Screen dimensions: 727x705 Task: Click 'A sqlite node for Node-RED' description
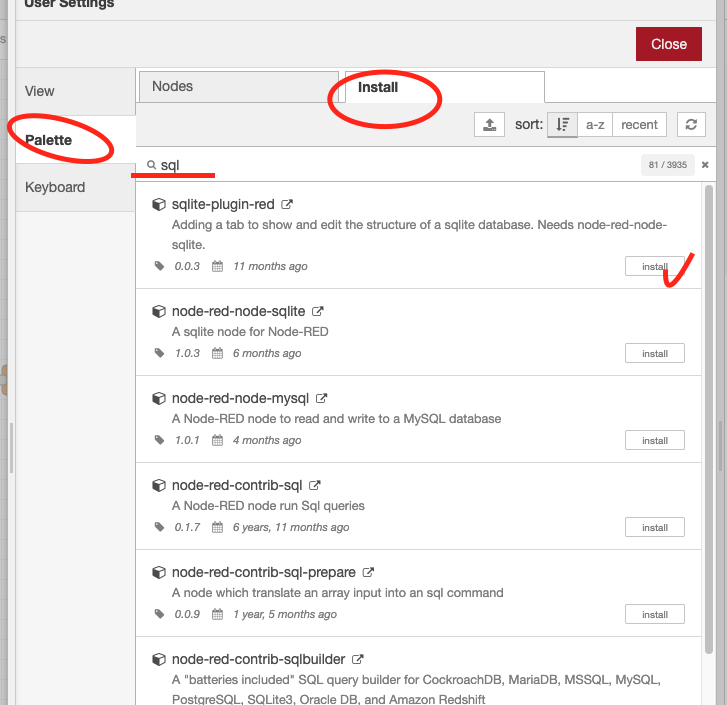250,332
